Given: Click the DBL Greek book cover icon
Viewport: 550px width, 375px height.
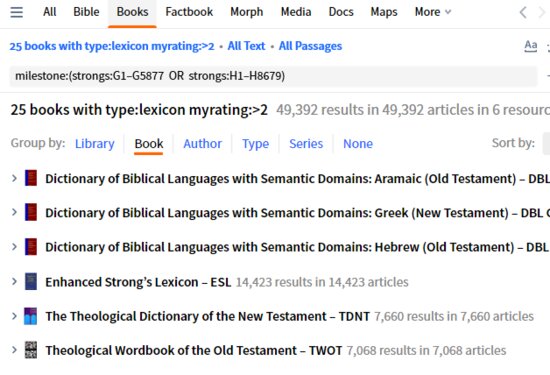Looking at the screenshot, I should 31,212.
